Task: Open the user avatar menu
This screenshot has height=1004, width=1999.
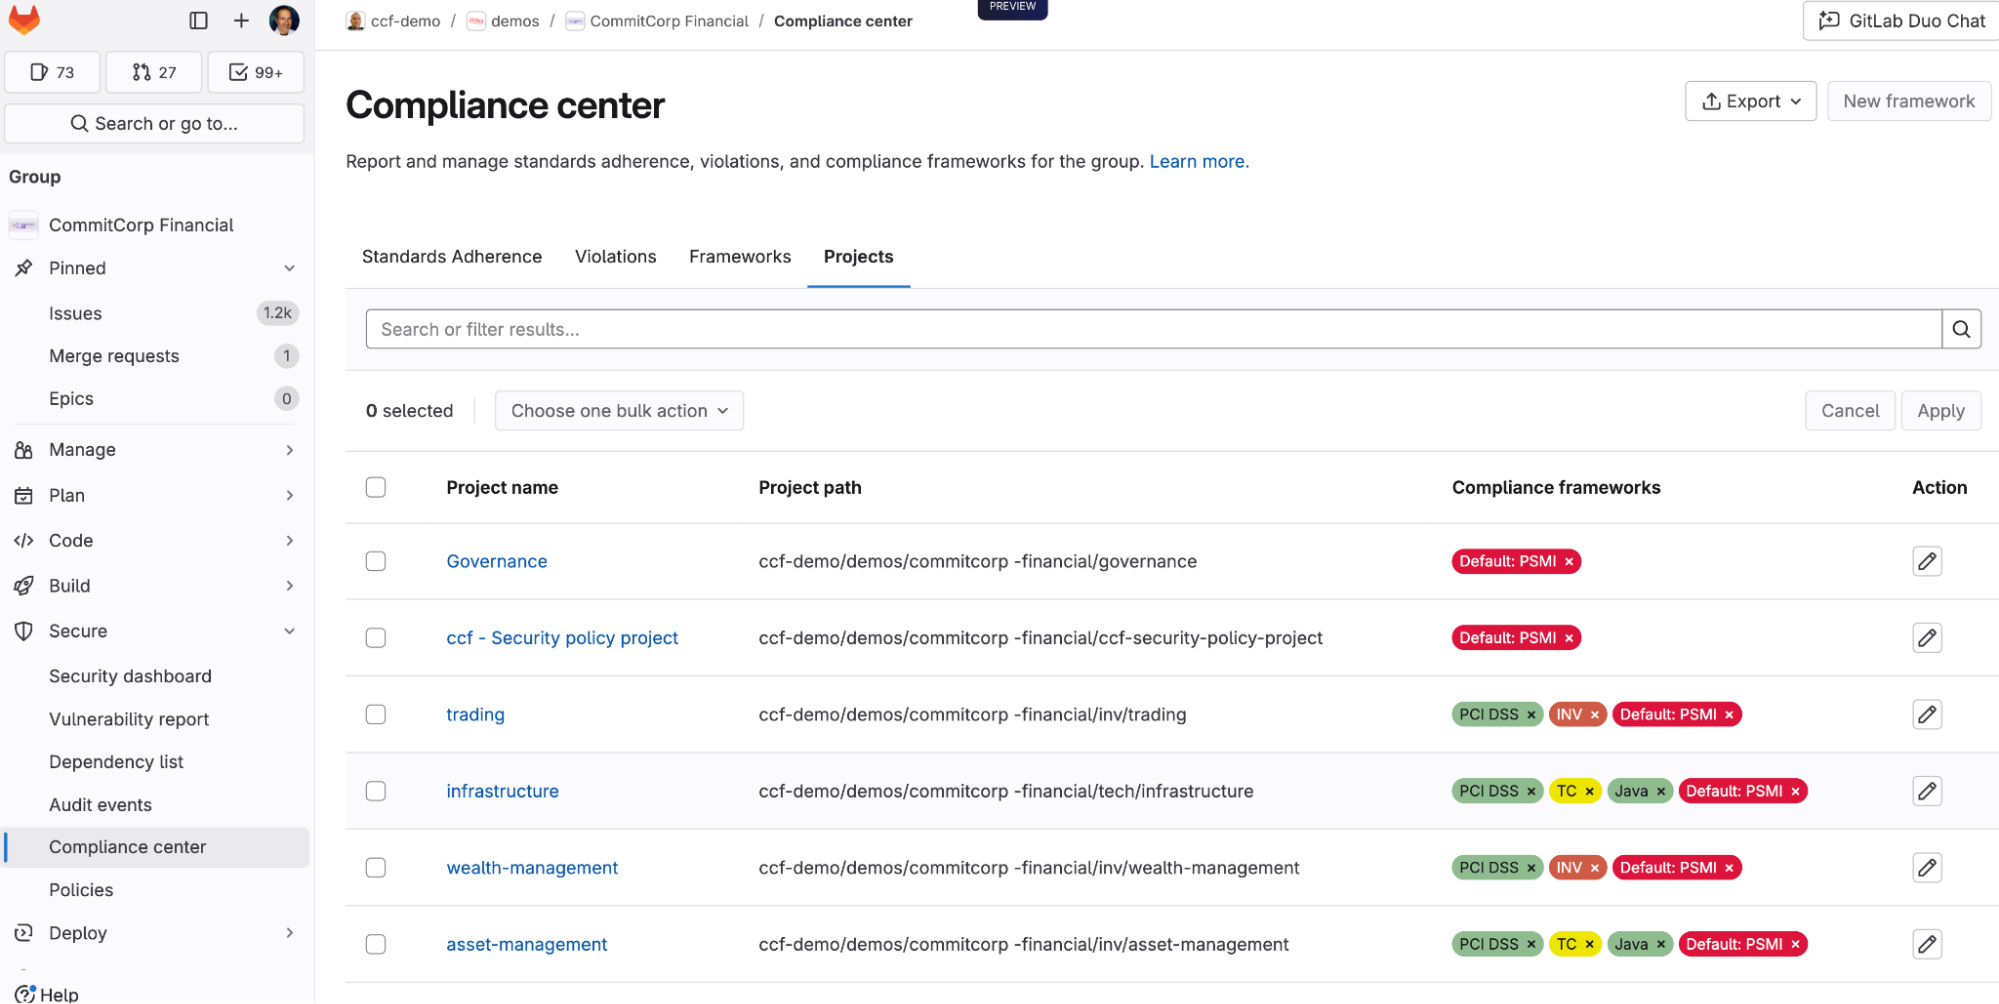Action: [284, 20]
